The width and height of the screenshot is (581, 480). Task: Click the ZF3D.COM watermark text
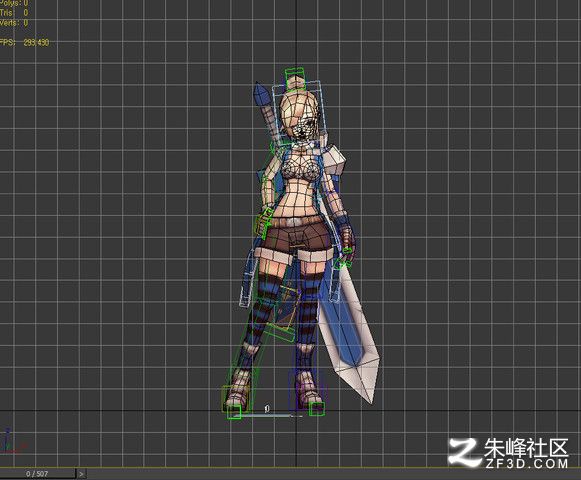point(526,463)
